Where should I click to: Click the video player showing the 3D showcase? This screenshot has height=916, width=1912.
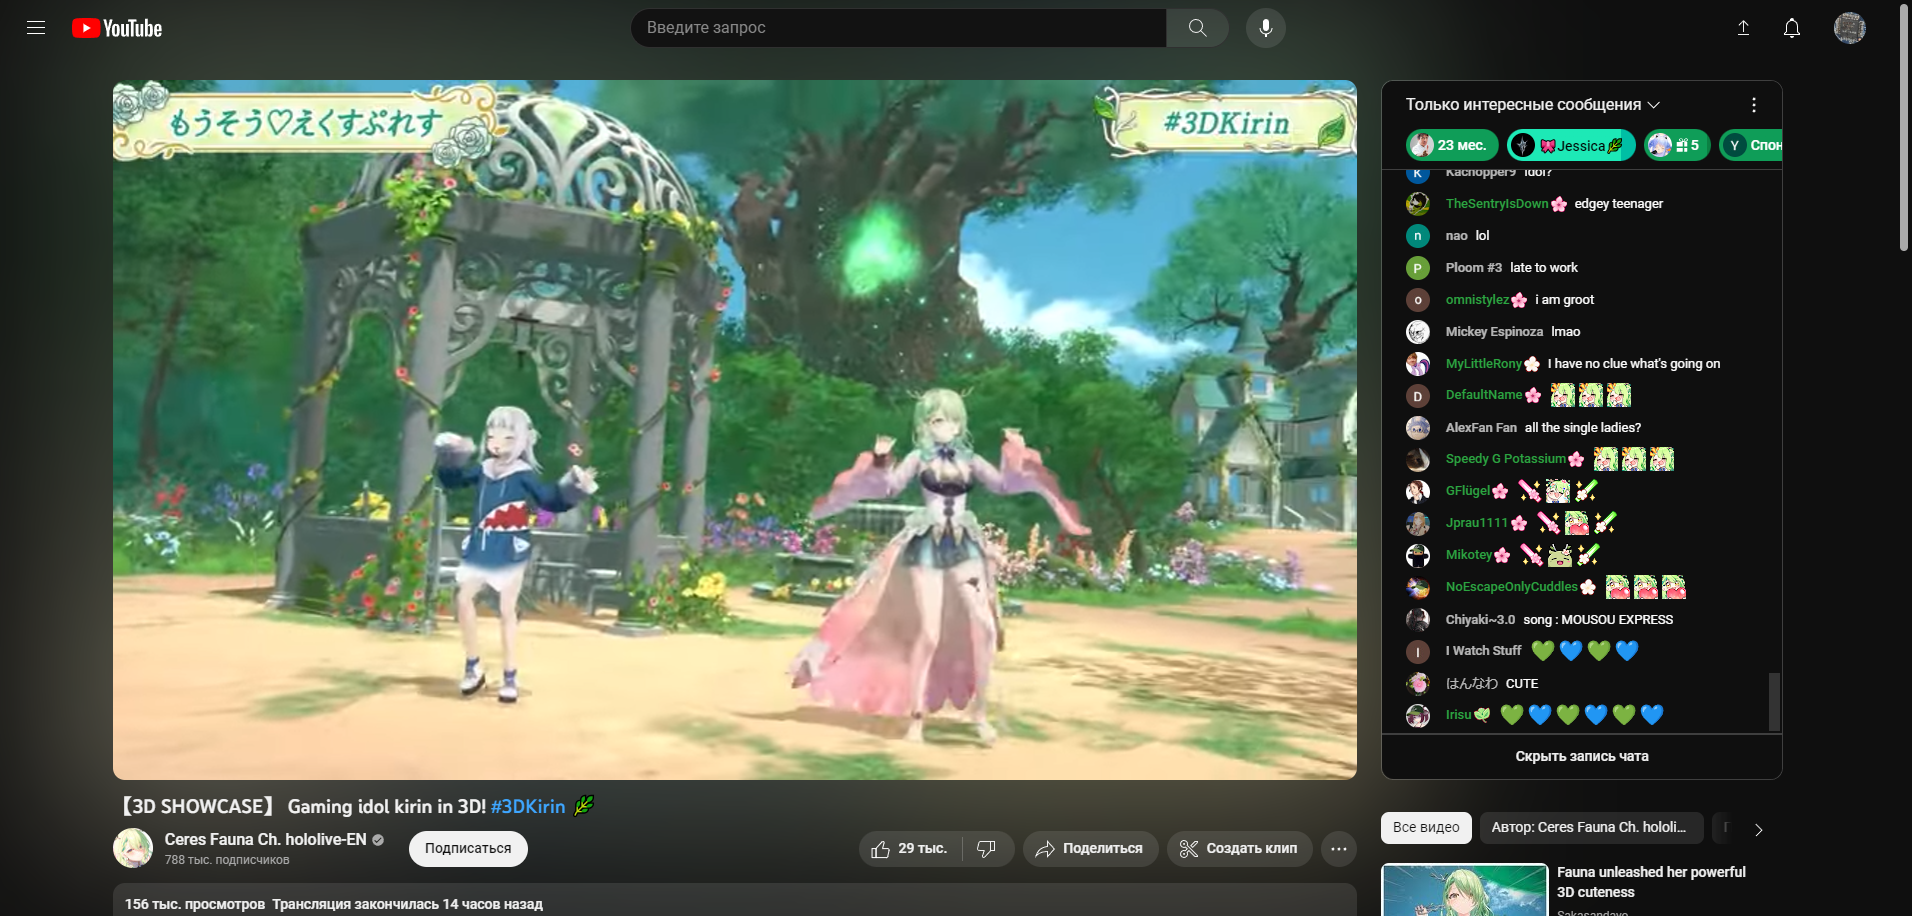(735, 430)
